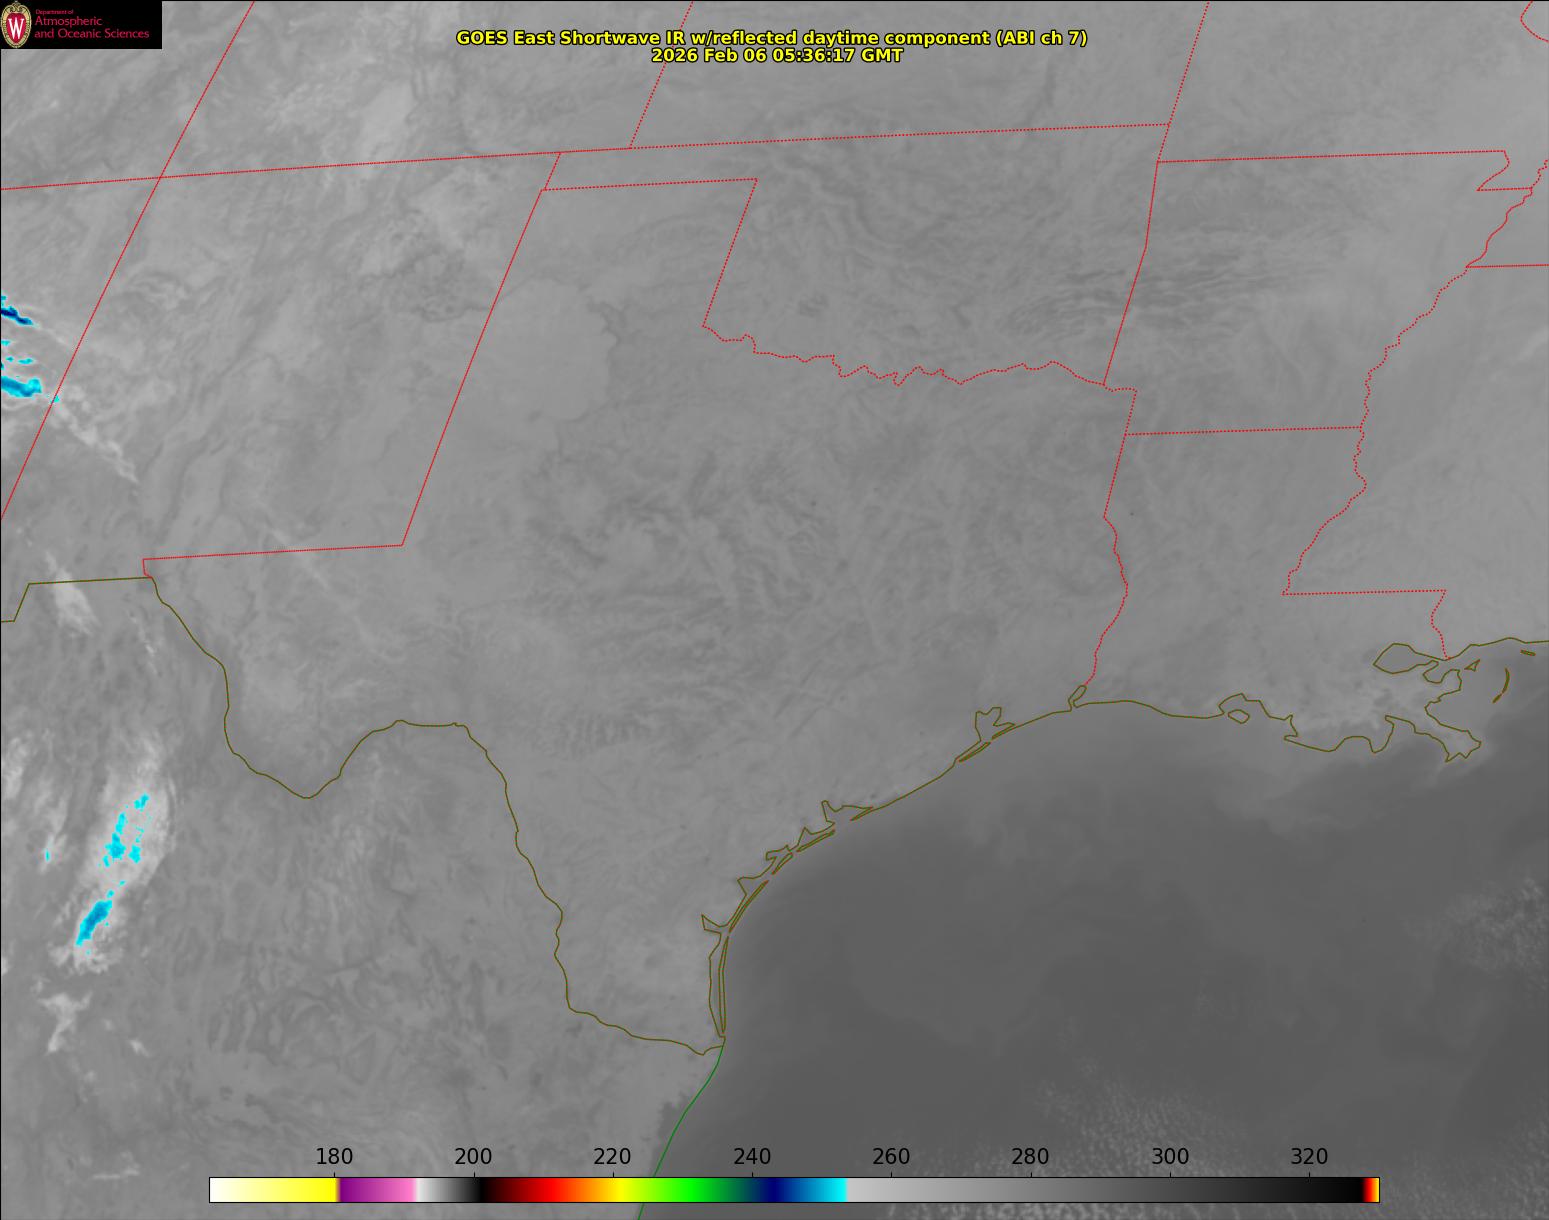The height and width of the screenshot is (1220, 1549).
Task: Pick the dark blue colorbar segment
Action: (775, 1190)
